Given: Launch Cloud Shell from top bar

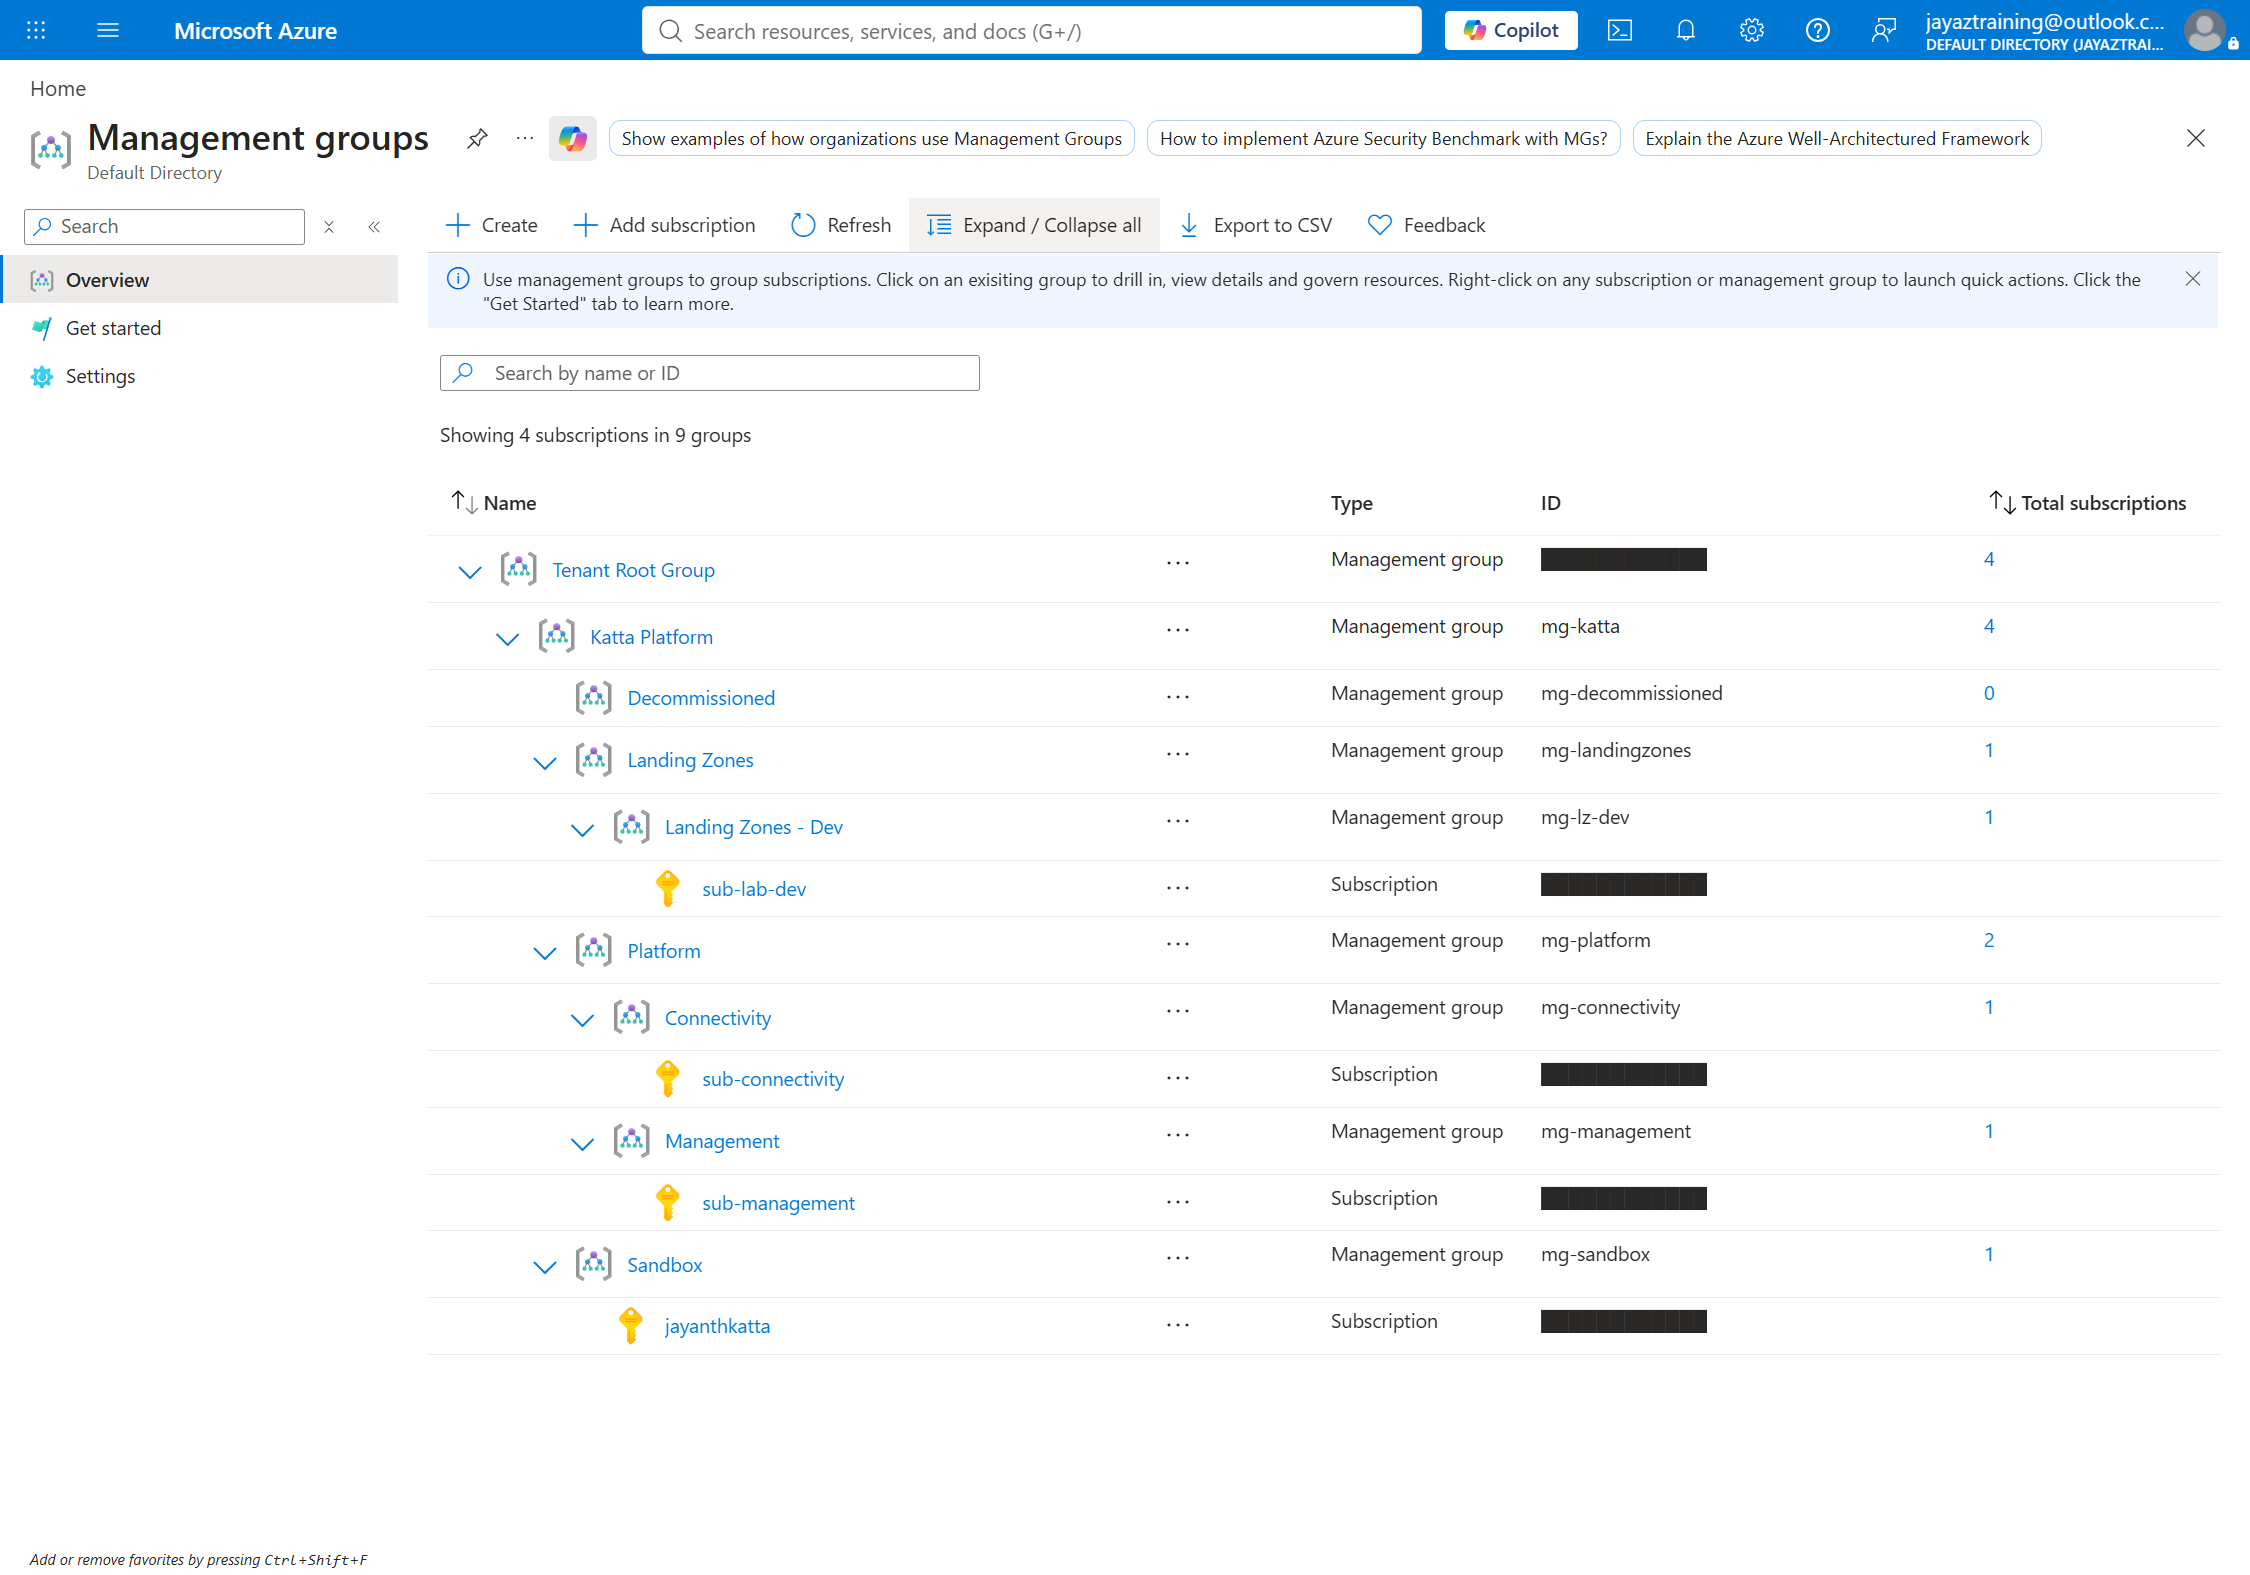Looking at the screenshot, I should [1619, 30].
